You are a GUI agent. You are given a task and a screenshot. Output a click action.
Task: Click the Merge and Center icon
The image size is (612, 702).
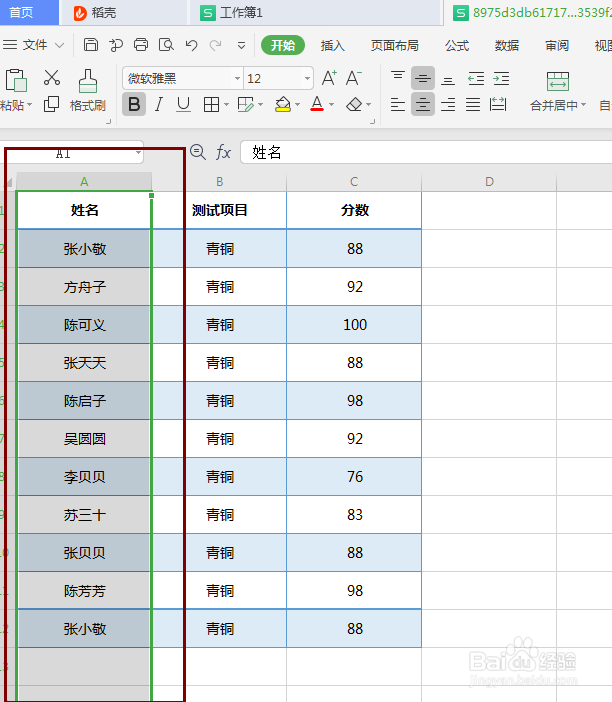557,81
